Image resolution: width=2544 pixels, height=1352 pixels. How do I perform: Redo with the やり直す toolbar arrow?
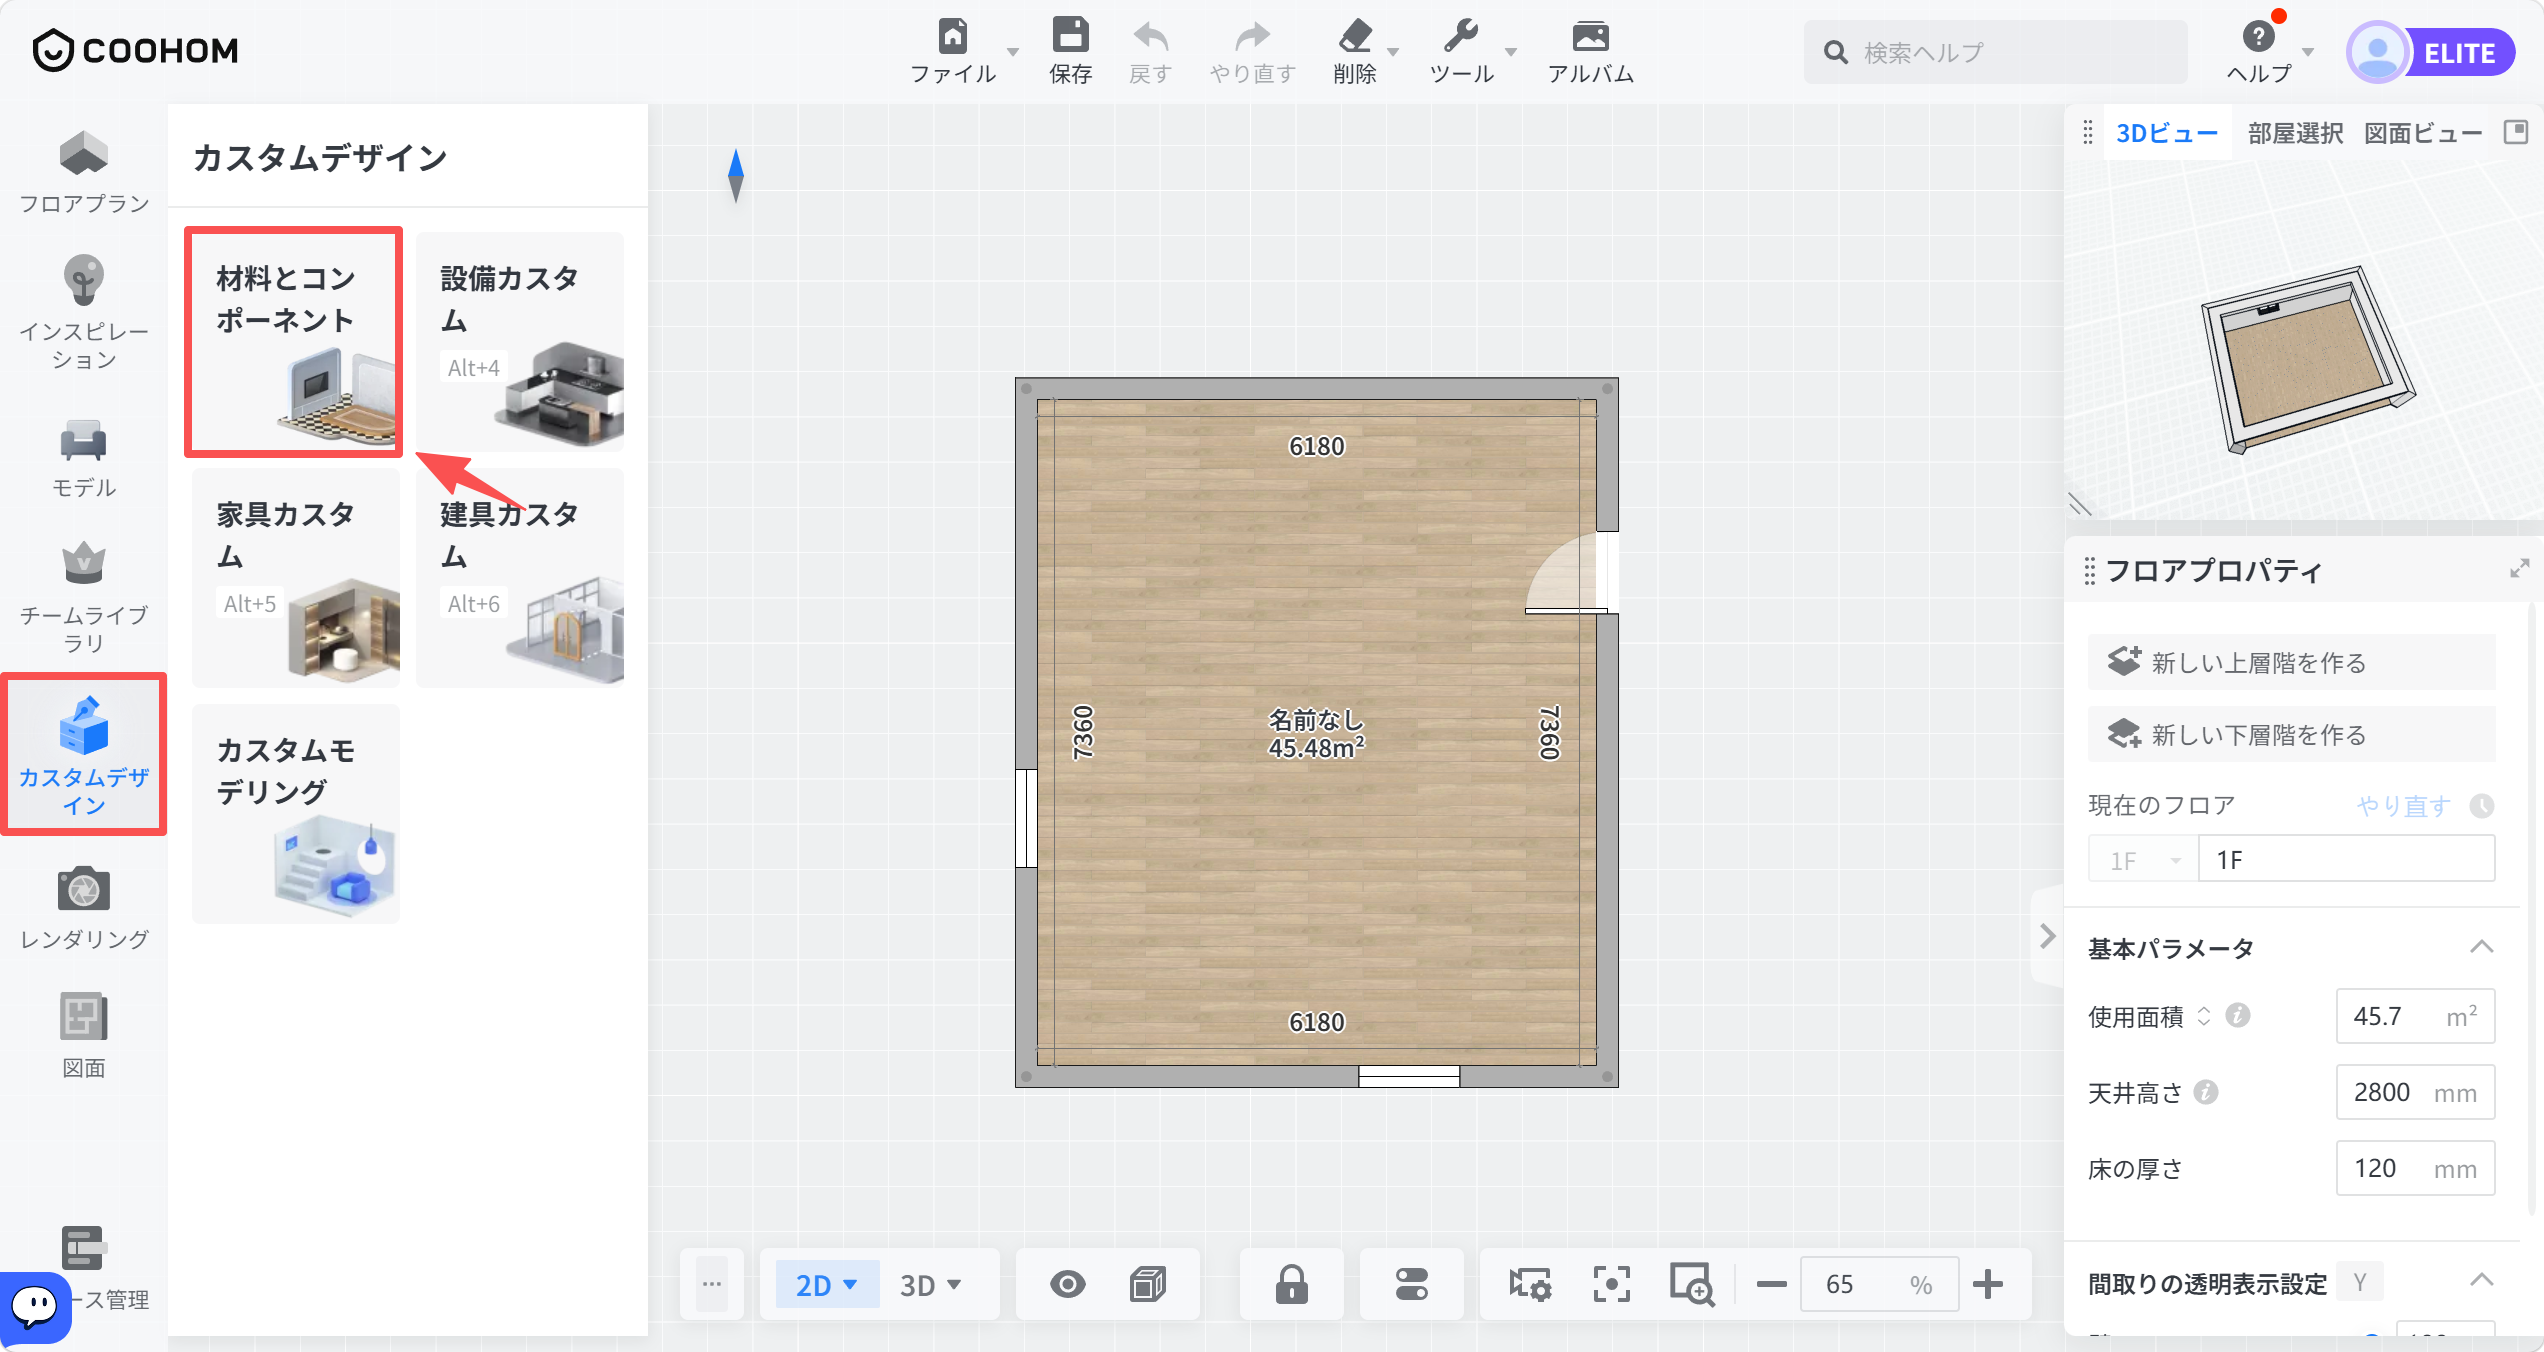(x=1252, y=50)
